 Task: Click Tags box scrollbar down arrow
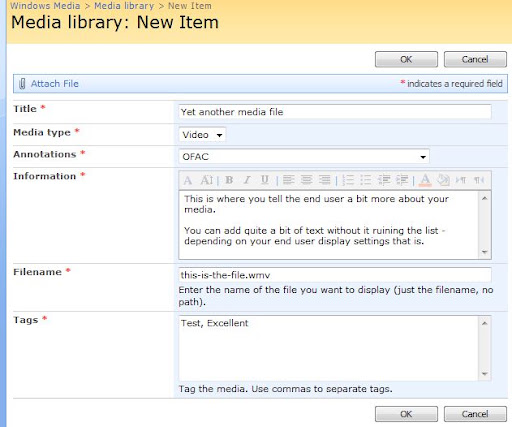click(485, 374)
